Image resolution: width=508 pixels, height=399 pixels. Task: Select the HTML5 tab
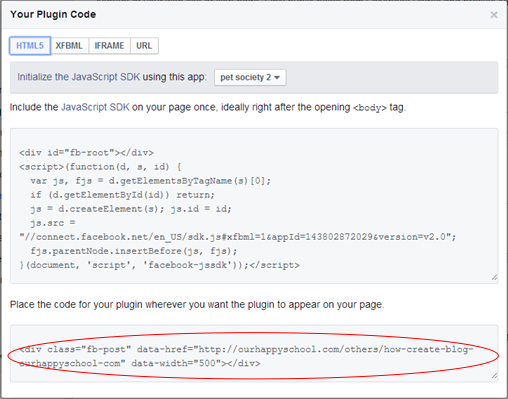click(x=30, y=46)
